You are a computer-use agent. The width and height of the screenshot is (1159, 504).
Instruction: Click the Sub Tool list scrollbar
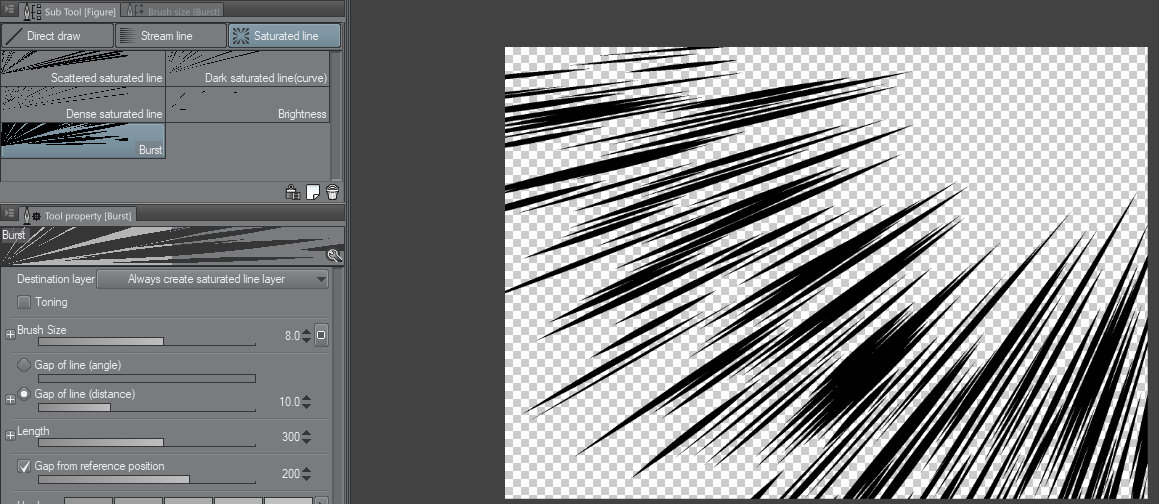(337, 115)
